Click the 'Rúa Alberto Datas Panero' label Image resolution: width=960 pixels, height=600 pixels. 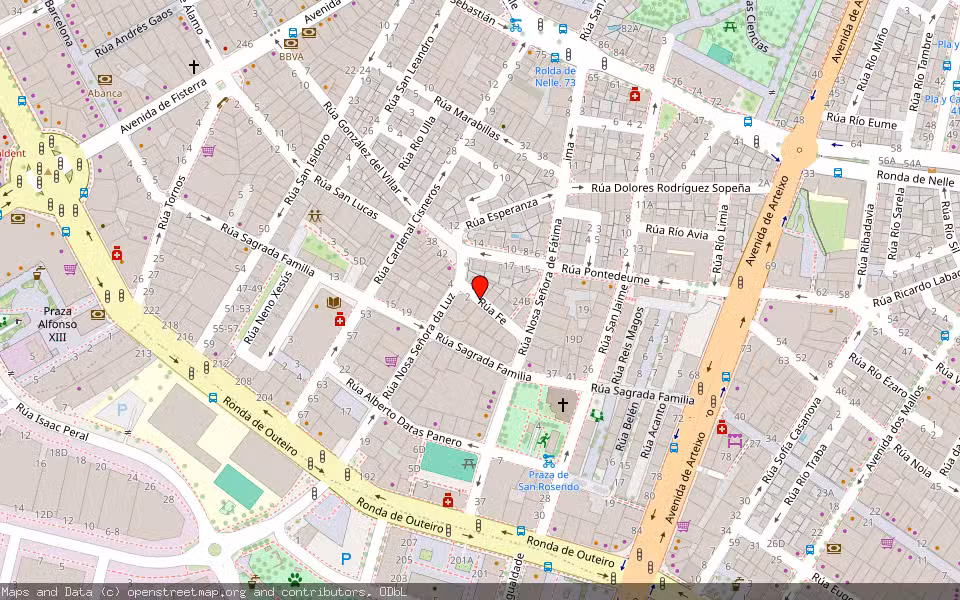(403, 412)
